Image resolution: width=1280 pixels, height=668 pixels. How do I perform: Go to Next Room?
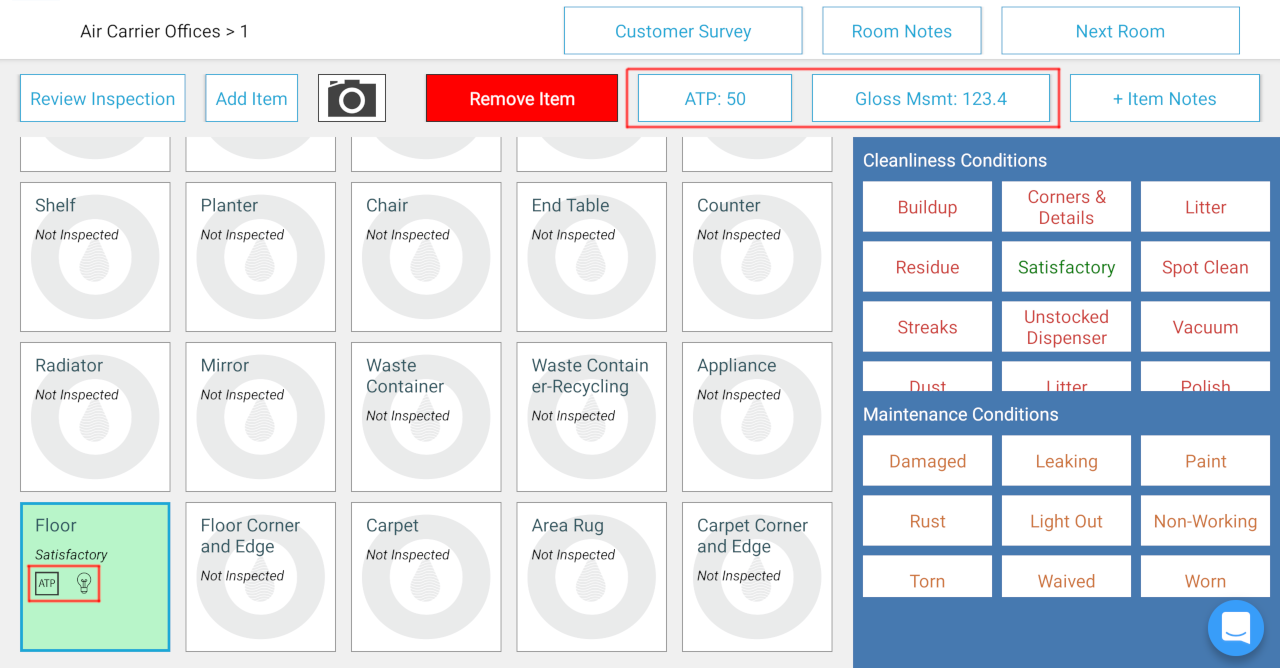pyautogui.click(x=1120, y=31)
